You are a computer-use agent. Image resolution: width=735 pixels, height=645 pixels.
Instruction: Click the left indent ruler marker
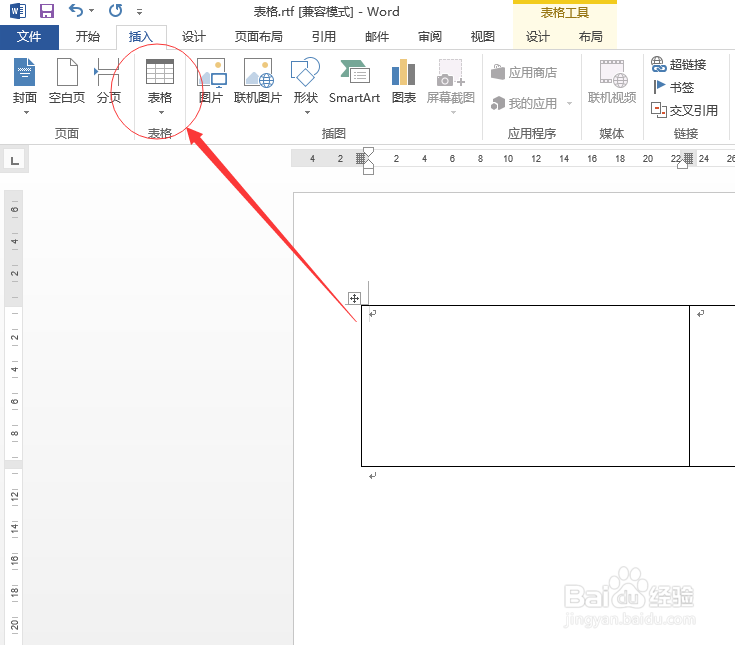tap(368, 172)
